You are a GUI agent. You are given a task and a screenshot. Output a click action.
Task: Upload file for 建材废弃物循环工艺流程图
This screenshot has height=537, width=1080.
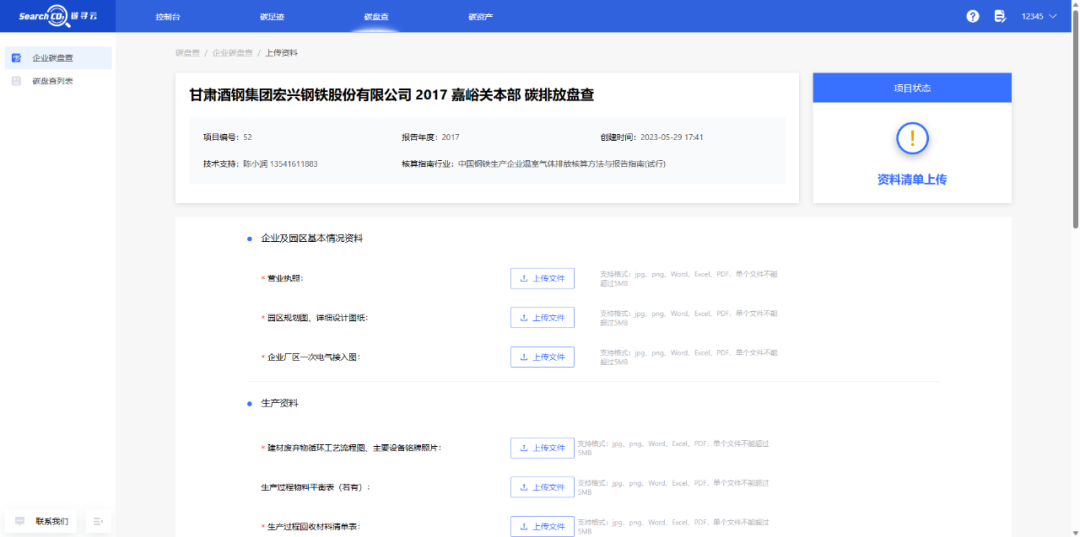542,448
